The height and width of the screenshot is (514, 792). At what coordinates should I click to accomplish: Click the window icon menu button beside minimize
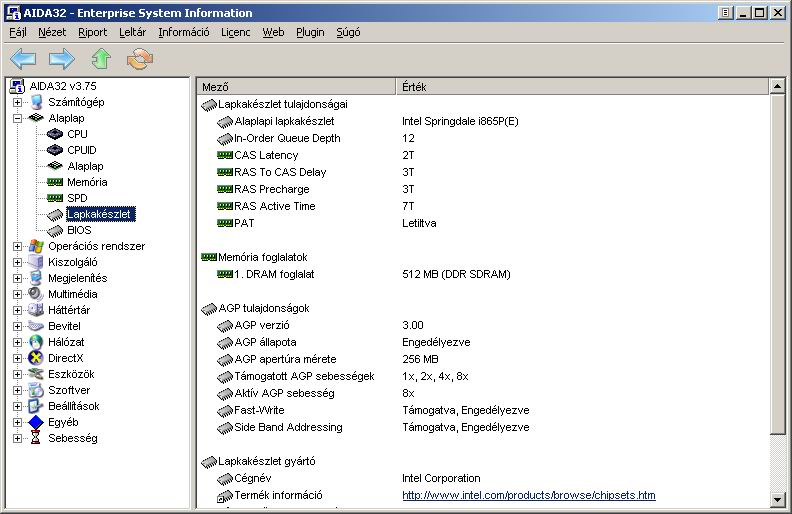click(x=725, y=13)
